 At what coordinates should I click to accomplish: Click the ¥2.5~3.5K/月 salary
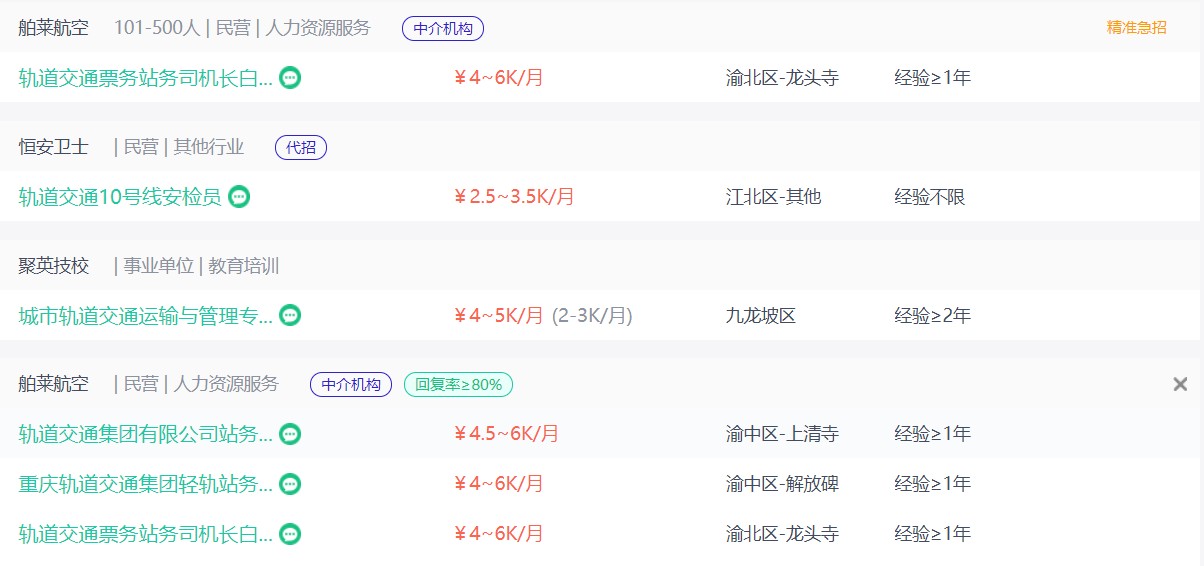click(x=514, y=197)
